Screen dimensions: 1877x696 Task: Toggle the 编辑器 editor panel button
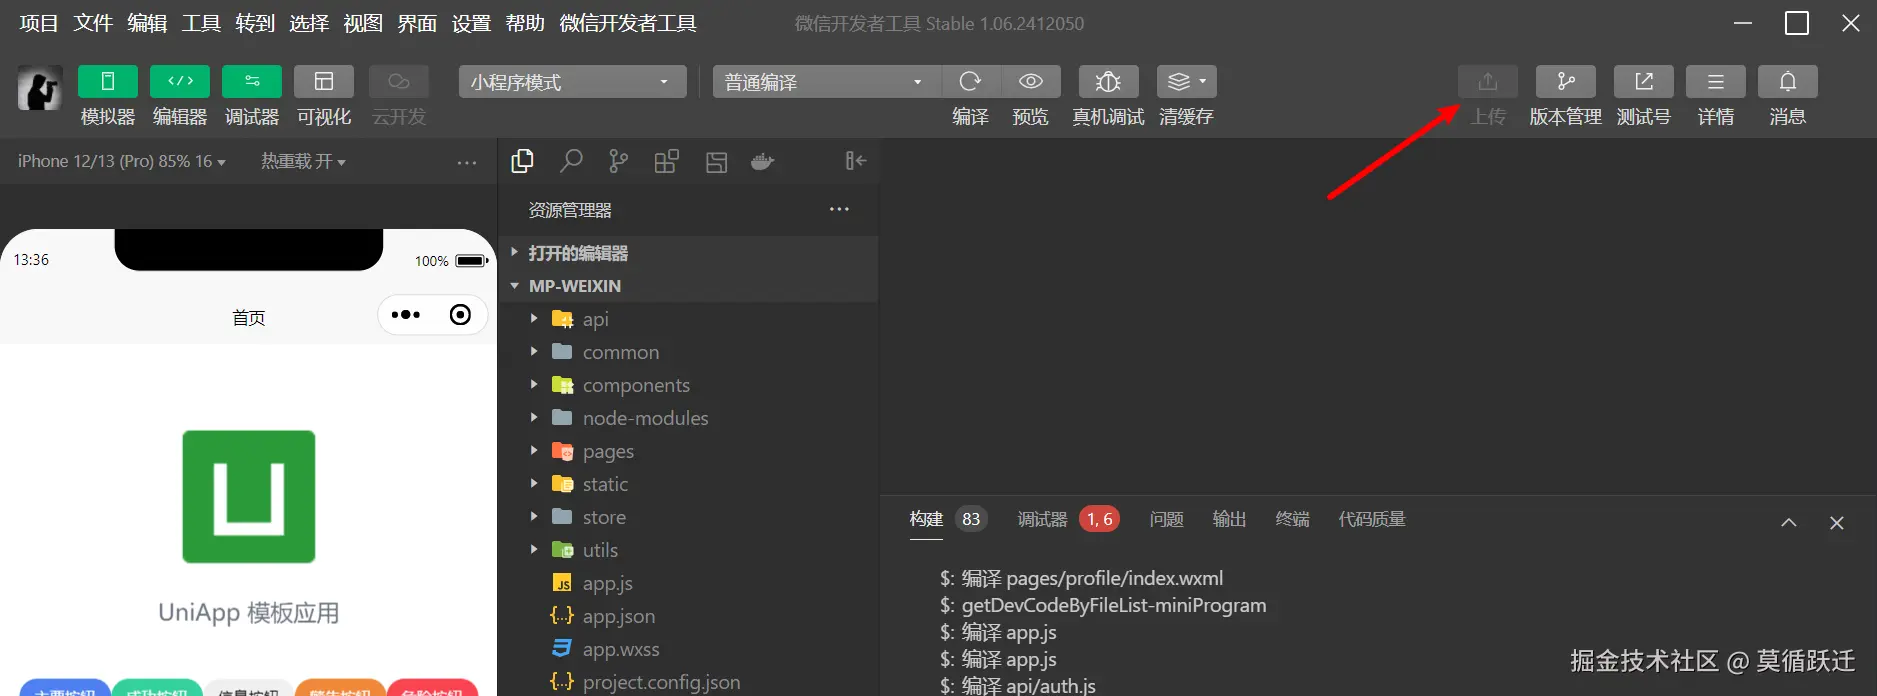180,81
